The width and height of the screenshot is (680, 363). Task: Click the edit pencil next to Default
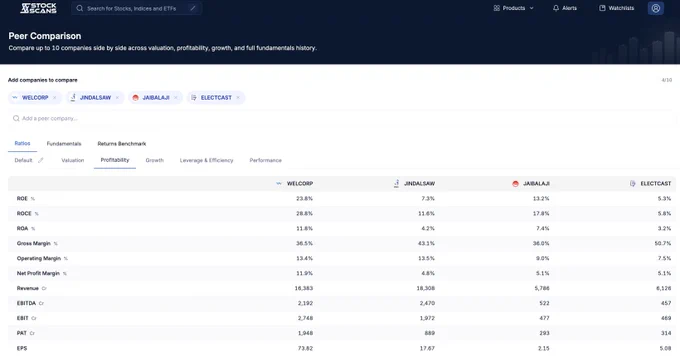click(x=40, y=160)
